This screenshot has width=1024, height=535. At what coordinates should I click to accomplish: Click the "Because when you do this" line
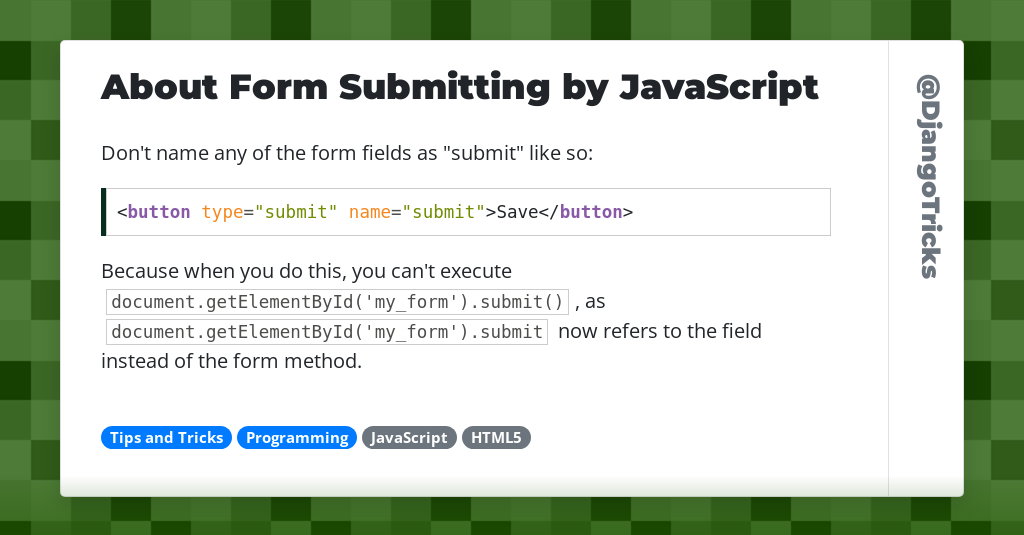(x=306, y=271)
